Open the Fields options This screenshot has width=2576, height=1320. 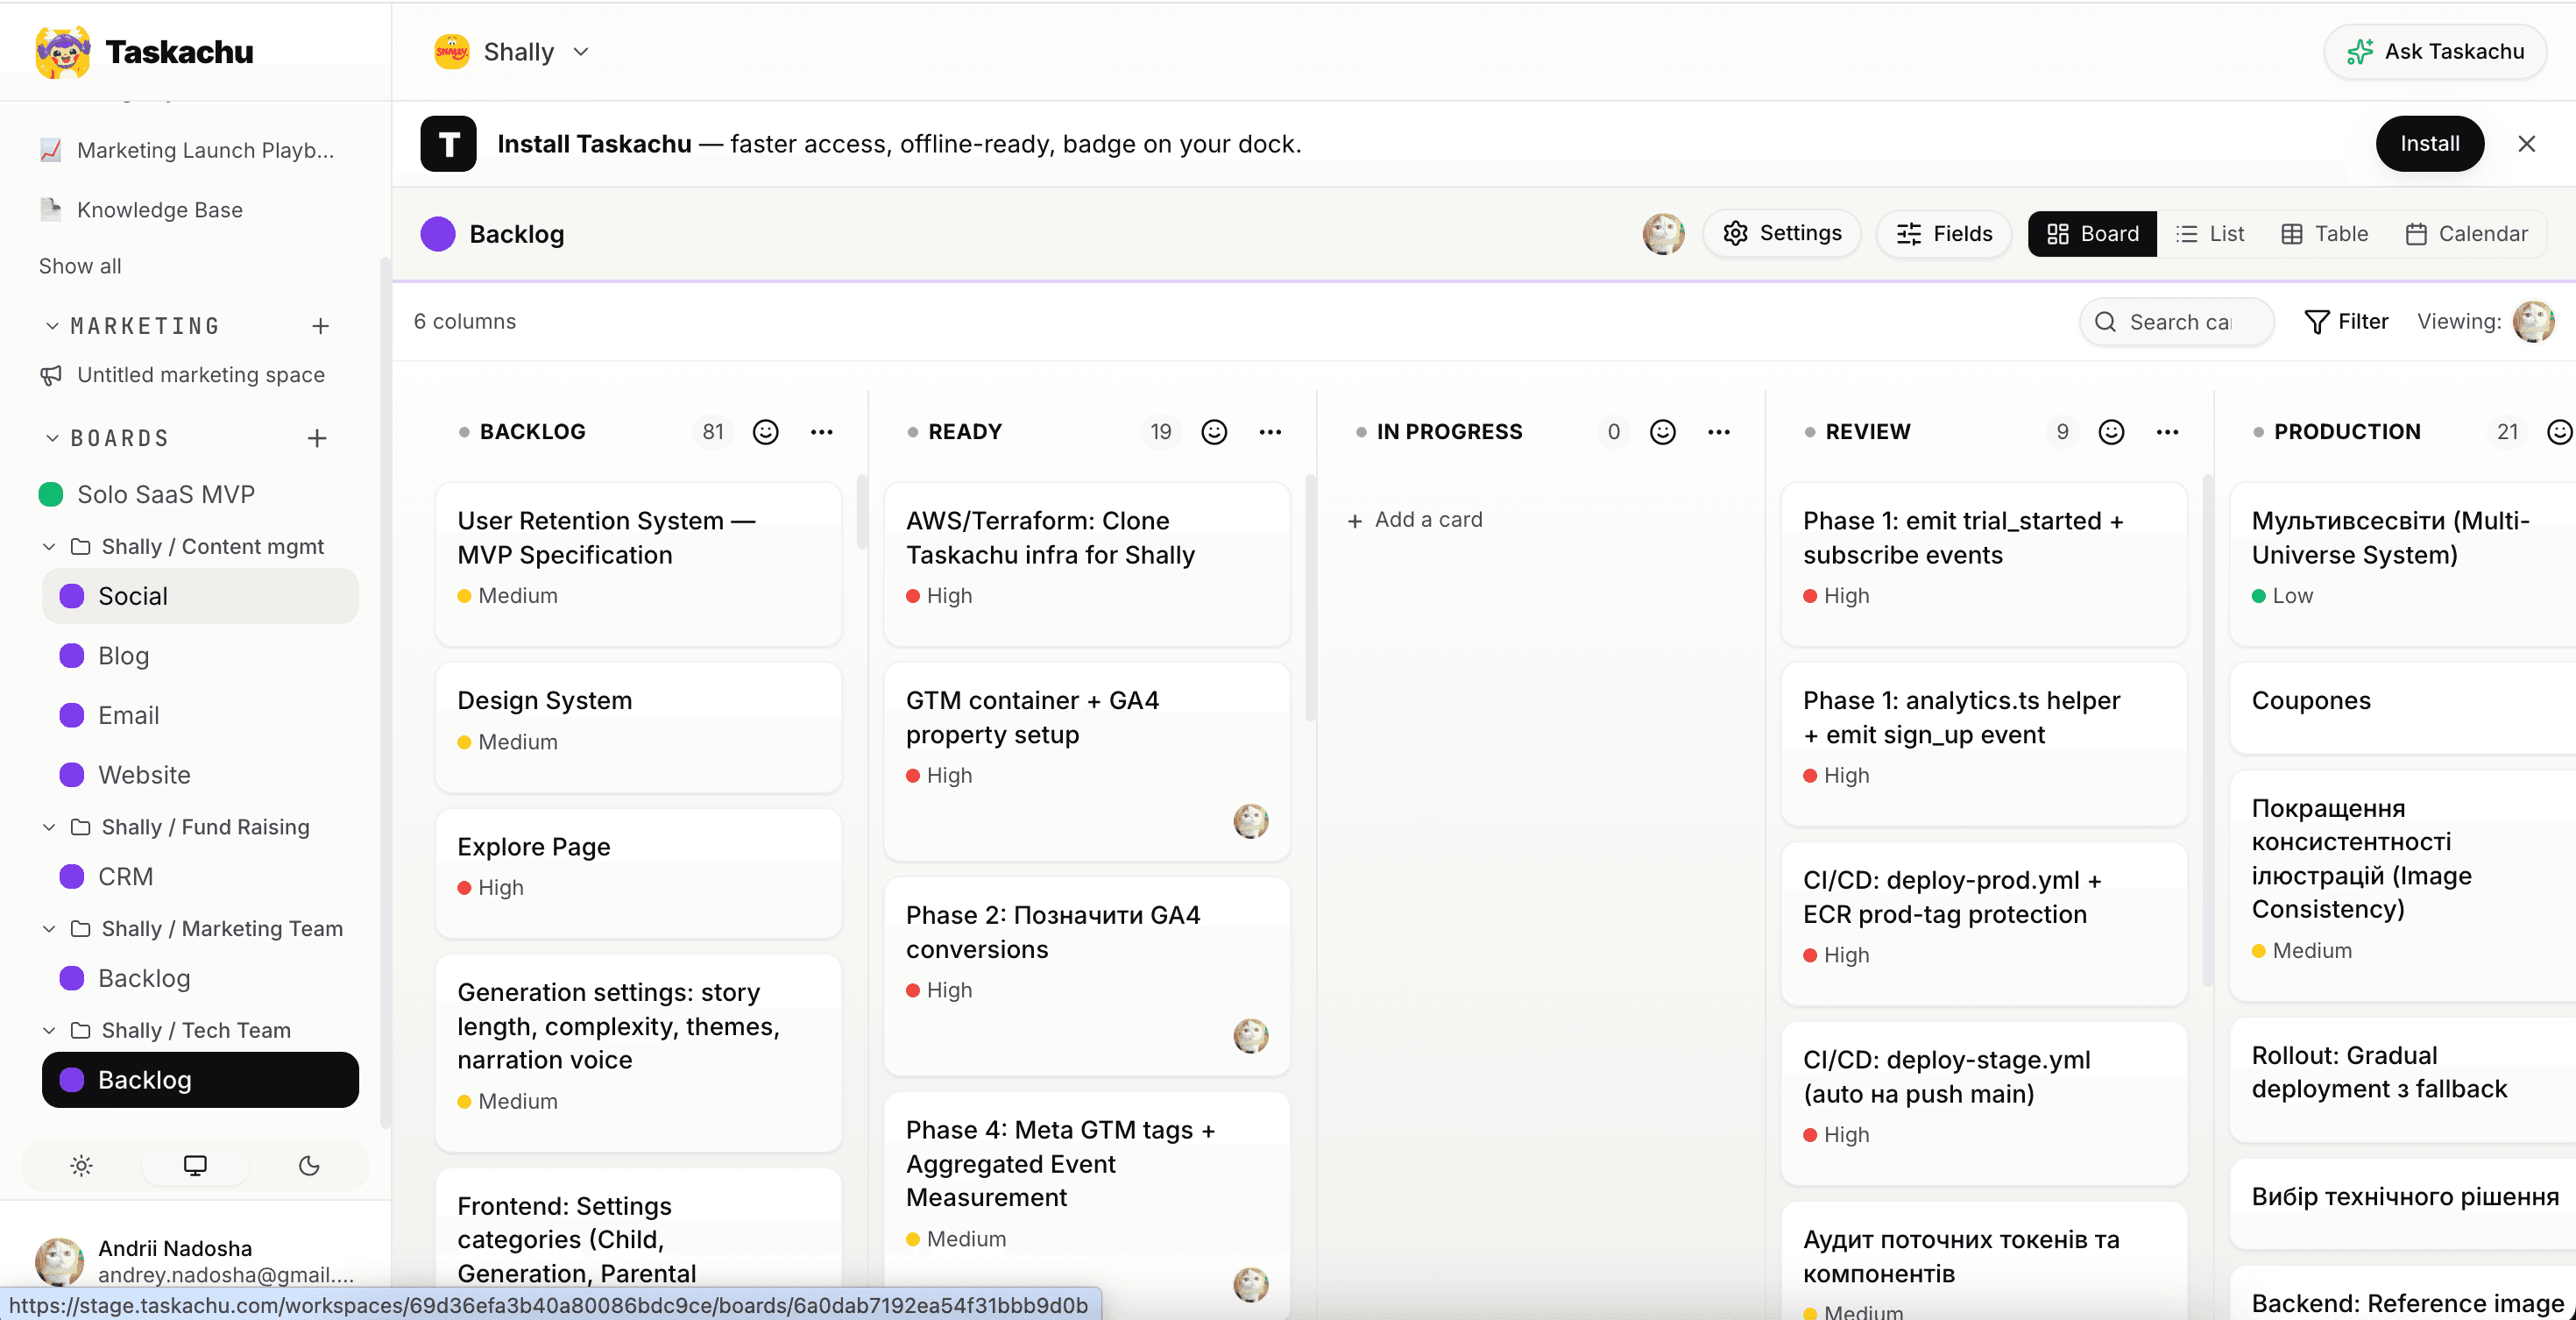click(x=1944, y=234)
